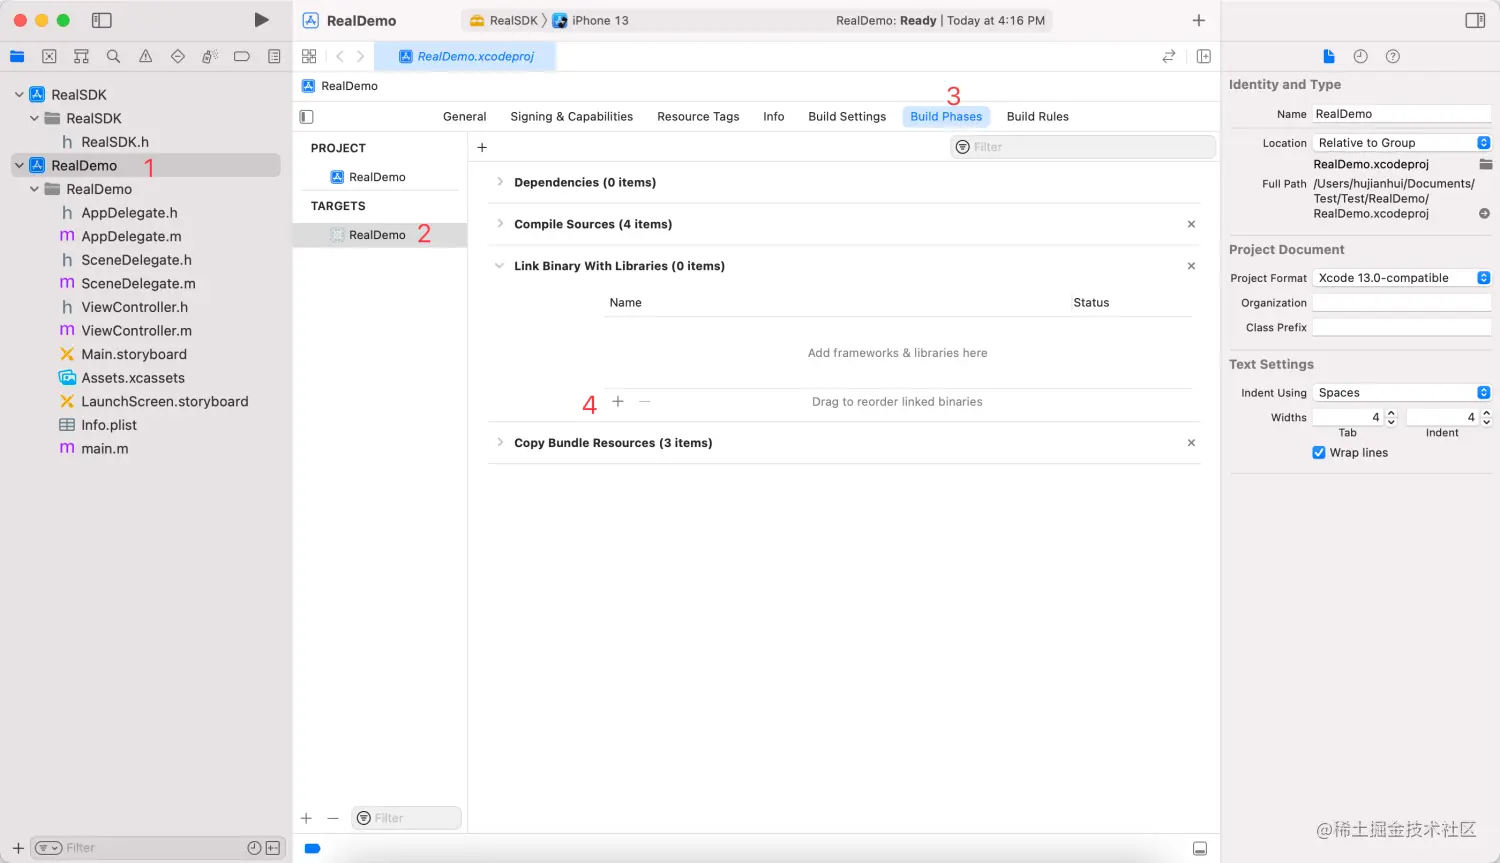Open the related items grid menu

point(309,56)
